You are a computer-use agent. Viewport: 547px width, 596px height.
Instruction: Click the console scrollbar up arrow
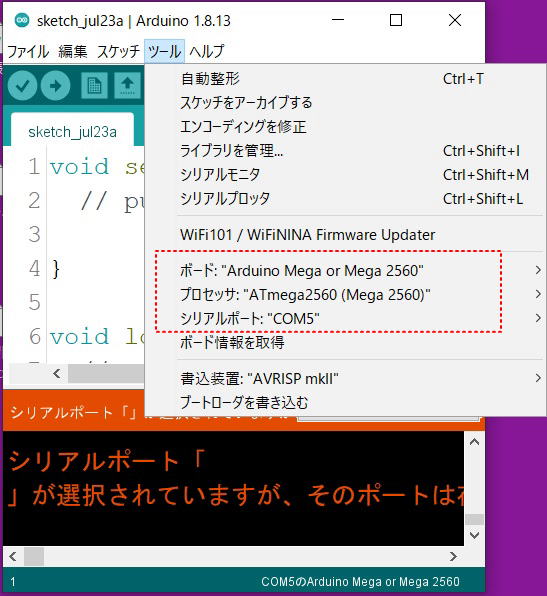[474, 442]
